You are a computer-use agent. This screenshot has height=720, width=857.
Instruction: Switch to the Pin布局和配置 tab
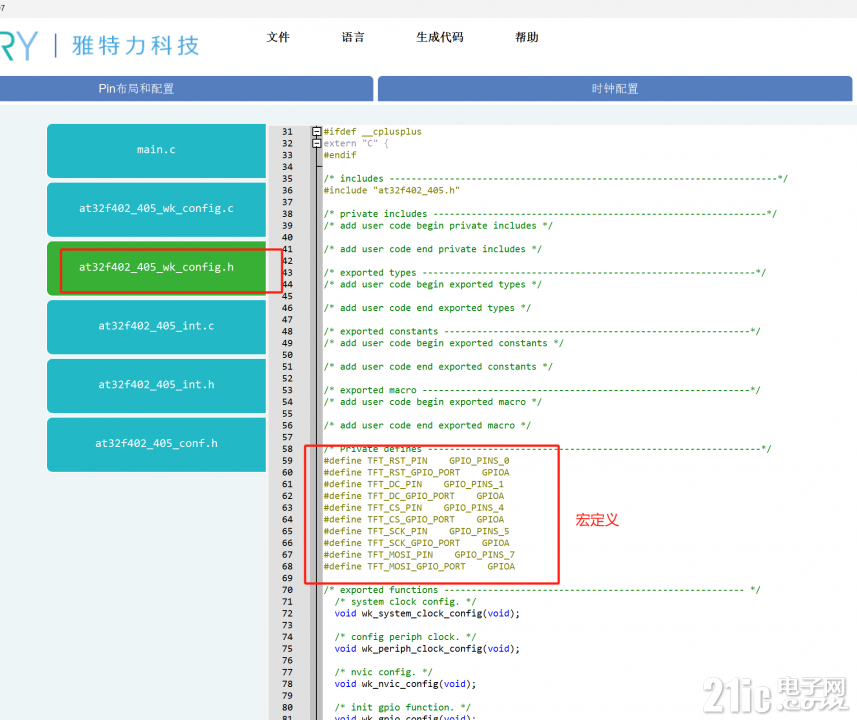tap(186, 89)
